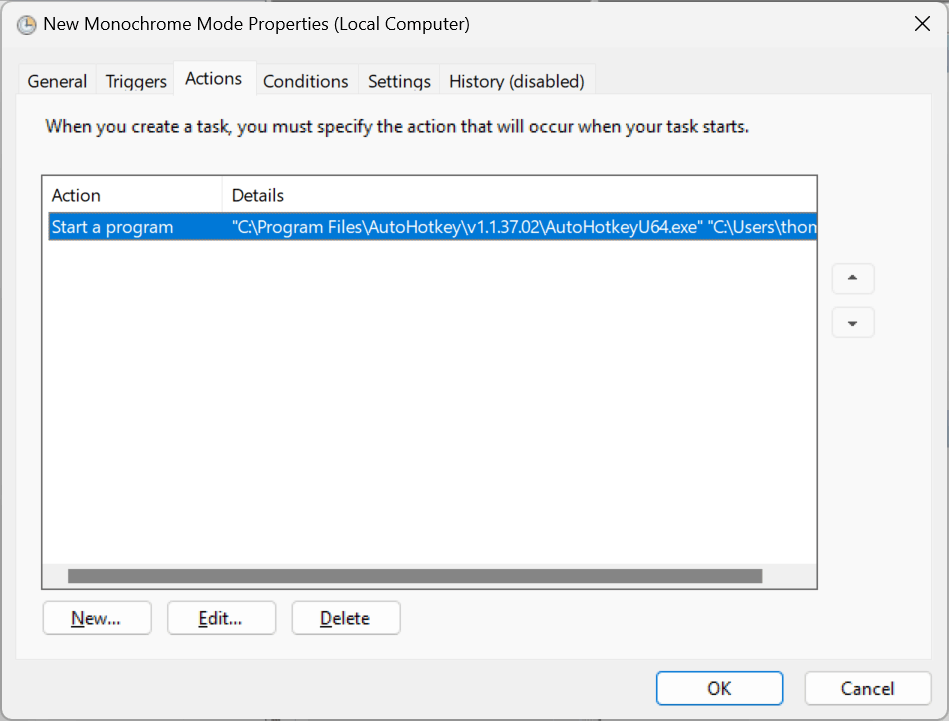
Task: Select the Actions tab
Action: click(214, 78)
